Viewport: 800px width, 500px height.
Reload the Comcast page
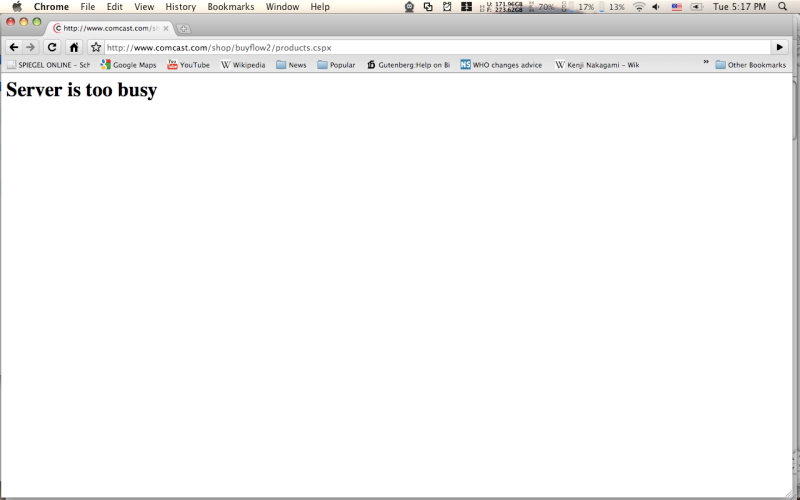[52, 47]
